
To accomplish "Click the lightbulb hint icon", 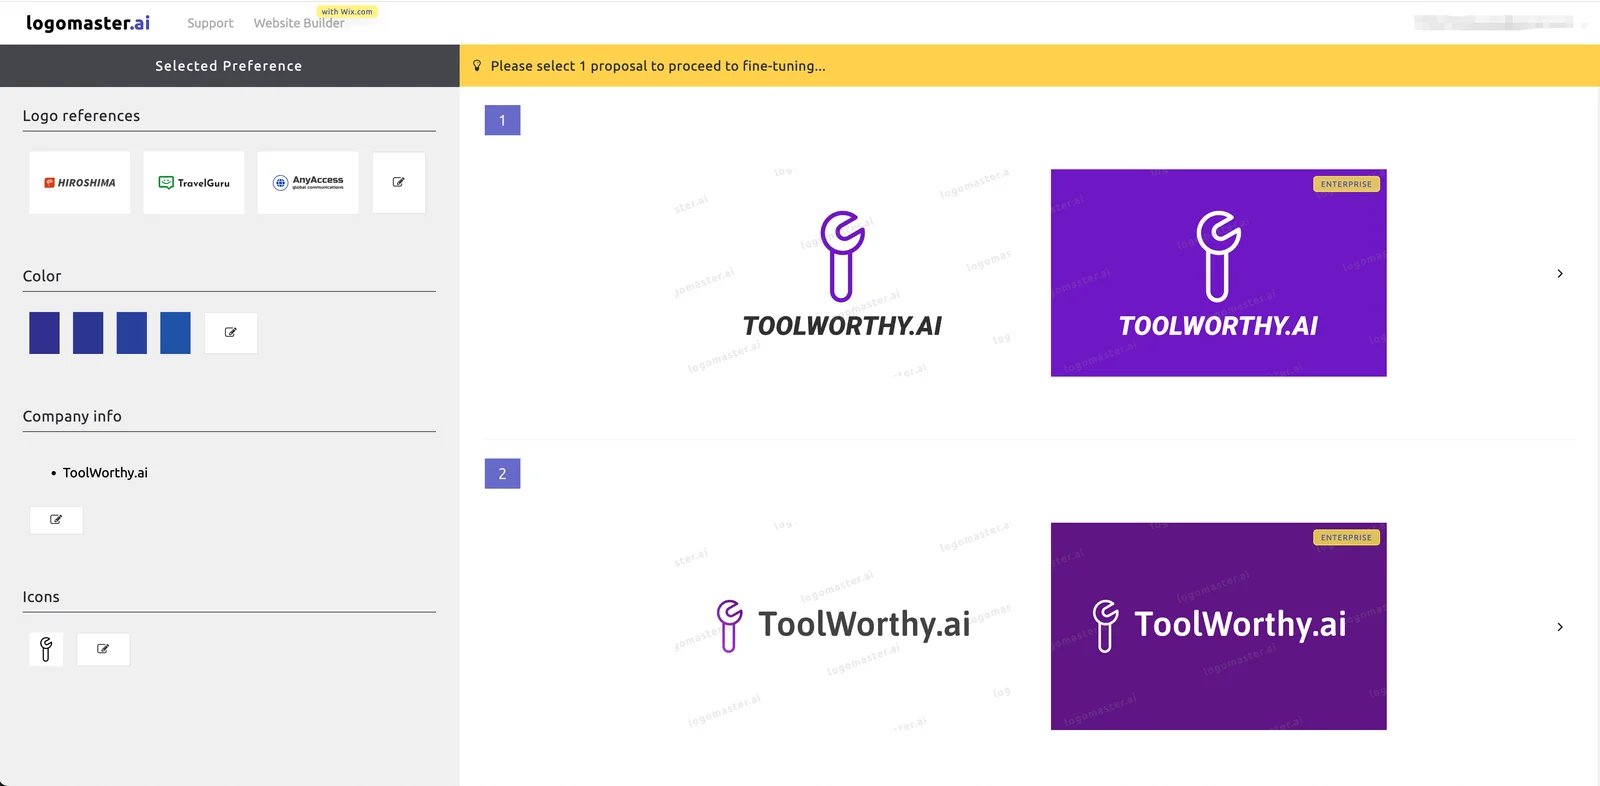I will pyautogui.click(x=477, y=66).
